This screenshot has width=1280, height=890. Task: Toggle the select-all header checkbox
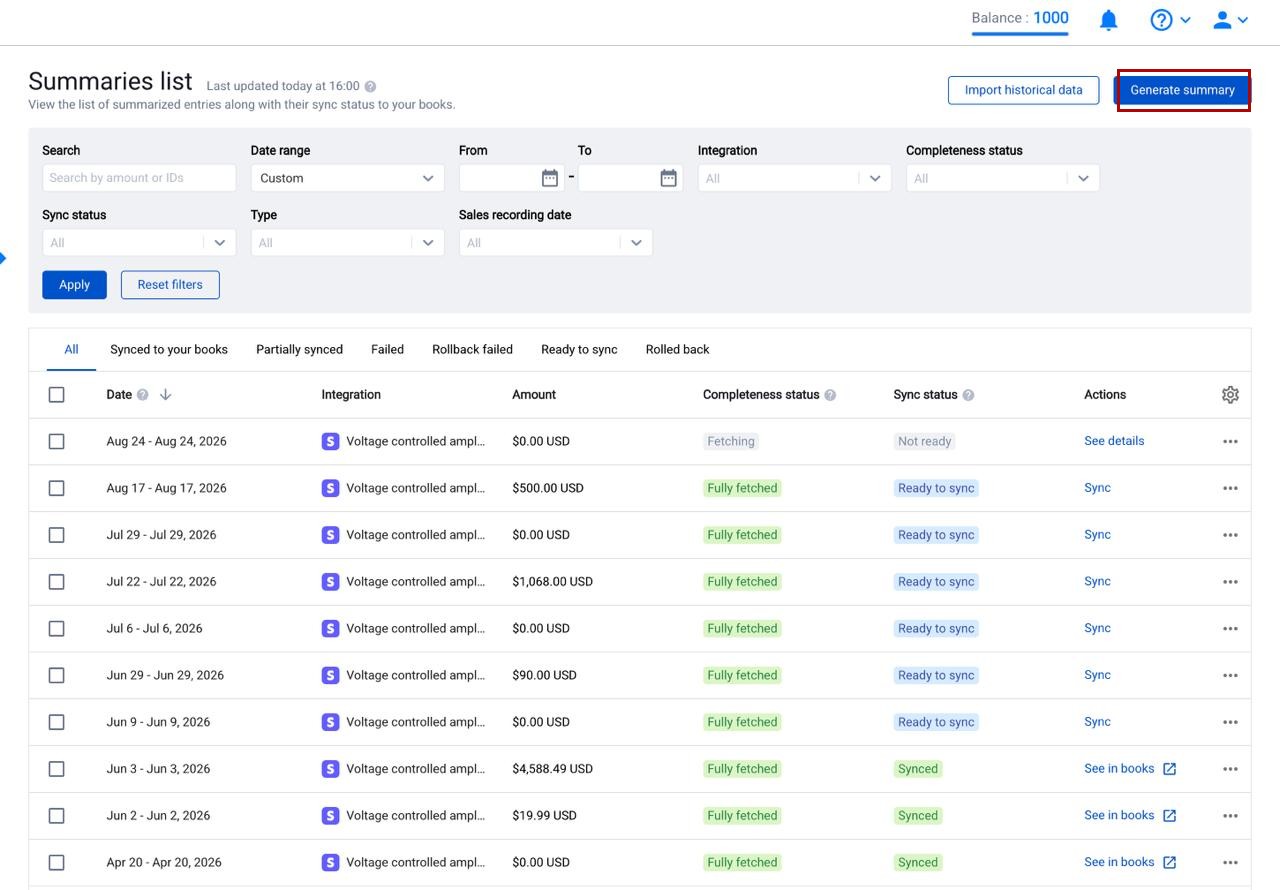[x=56, y=395]
